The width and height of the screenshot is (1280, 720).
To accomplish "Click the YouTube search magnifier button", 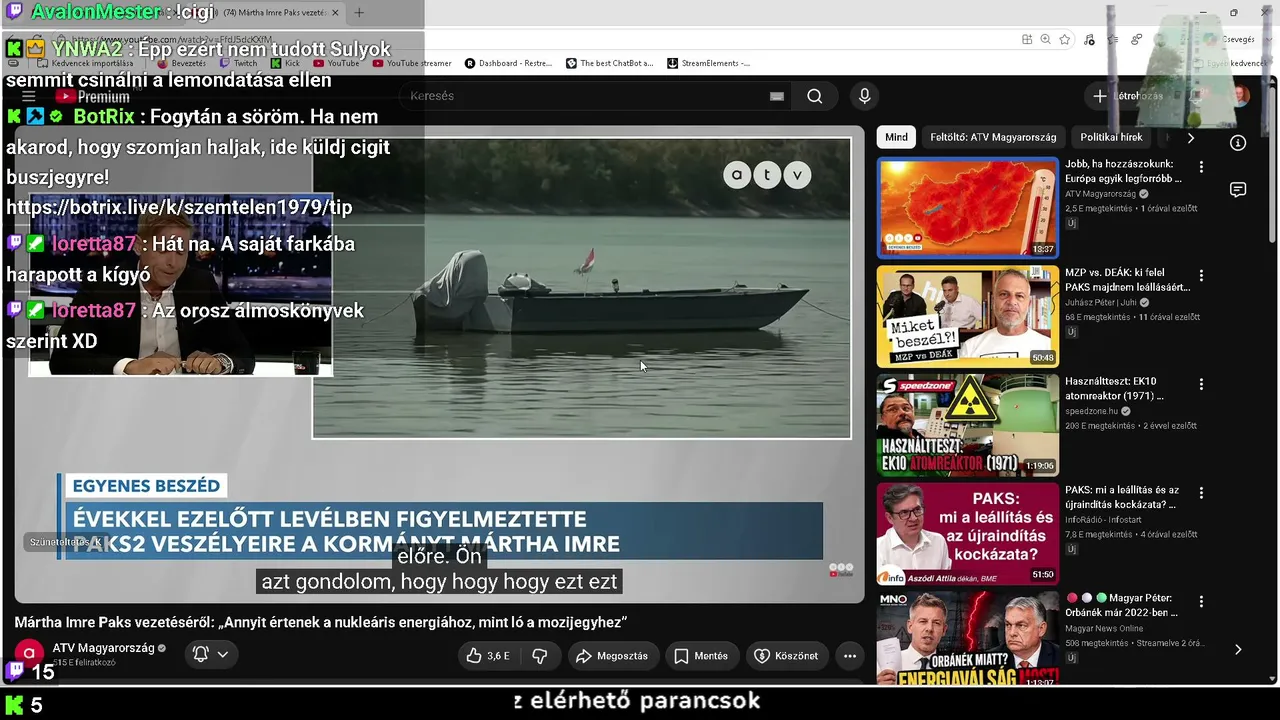I will 815,96.
